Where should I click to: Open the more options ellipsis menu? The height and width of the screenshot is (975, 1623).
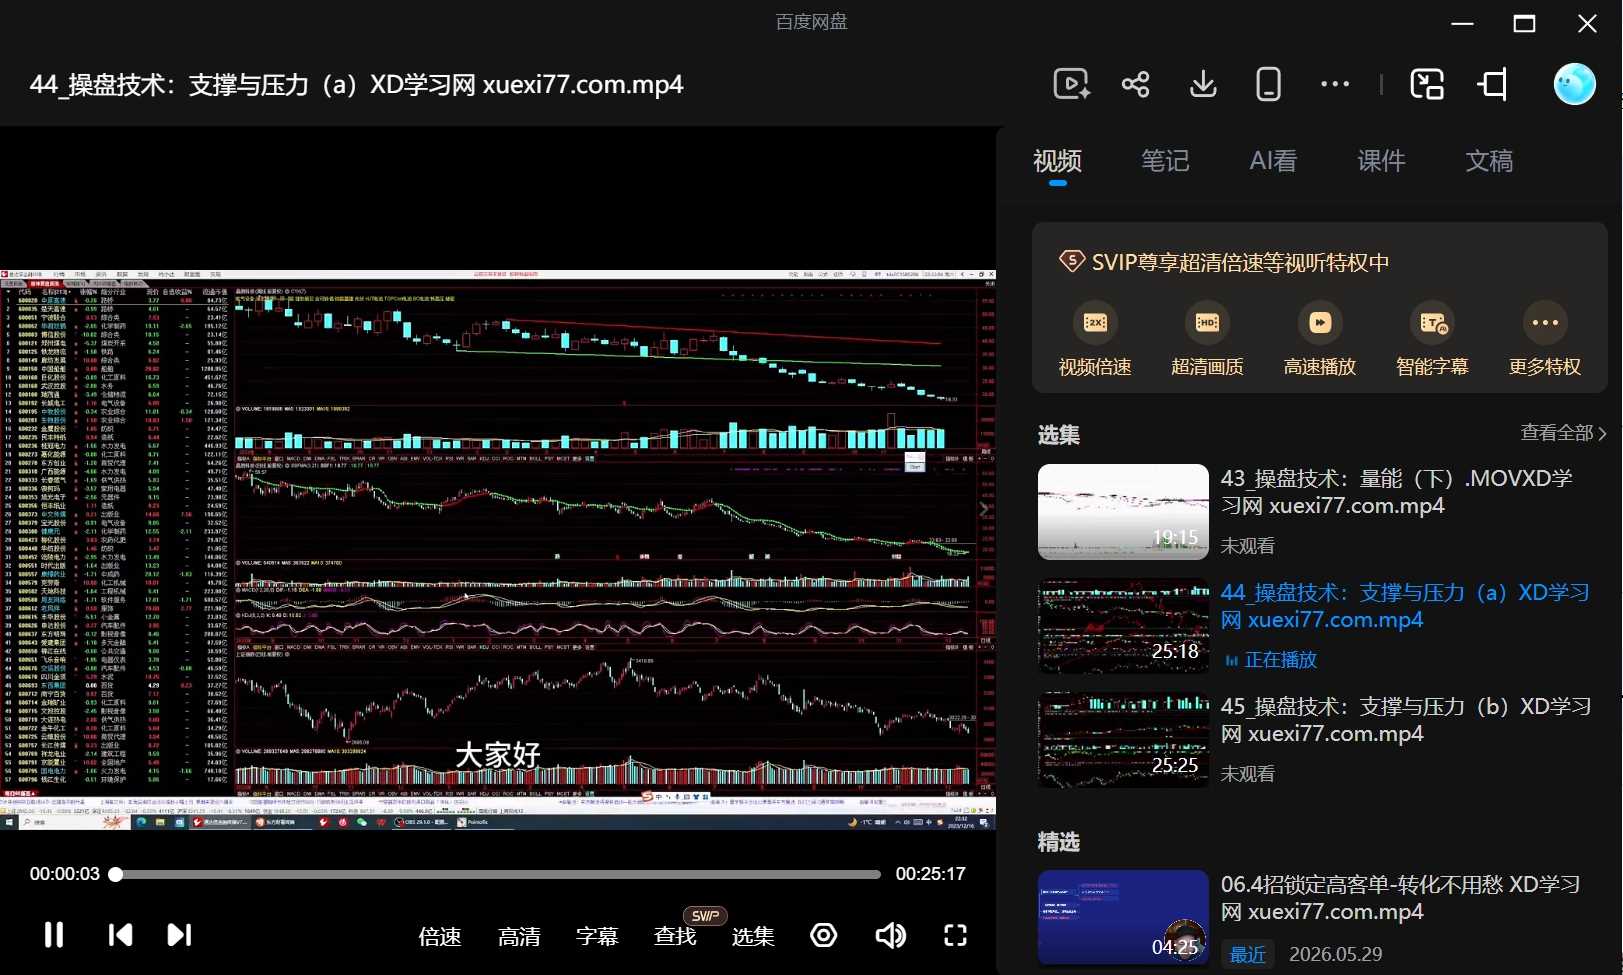tap(1335, 84)
